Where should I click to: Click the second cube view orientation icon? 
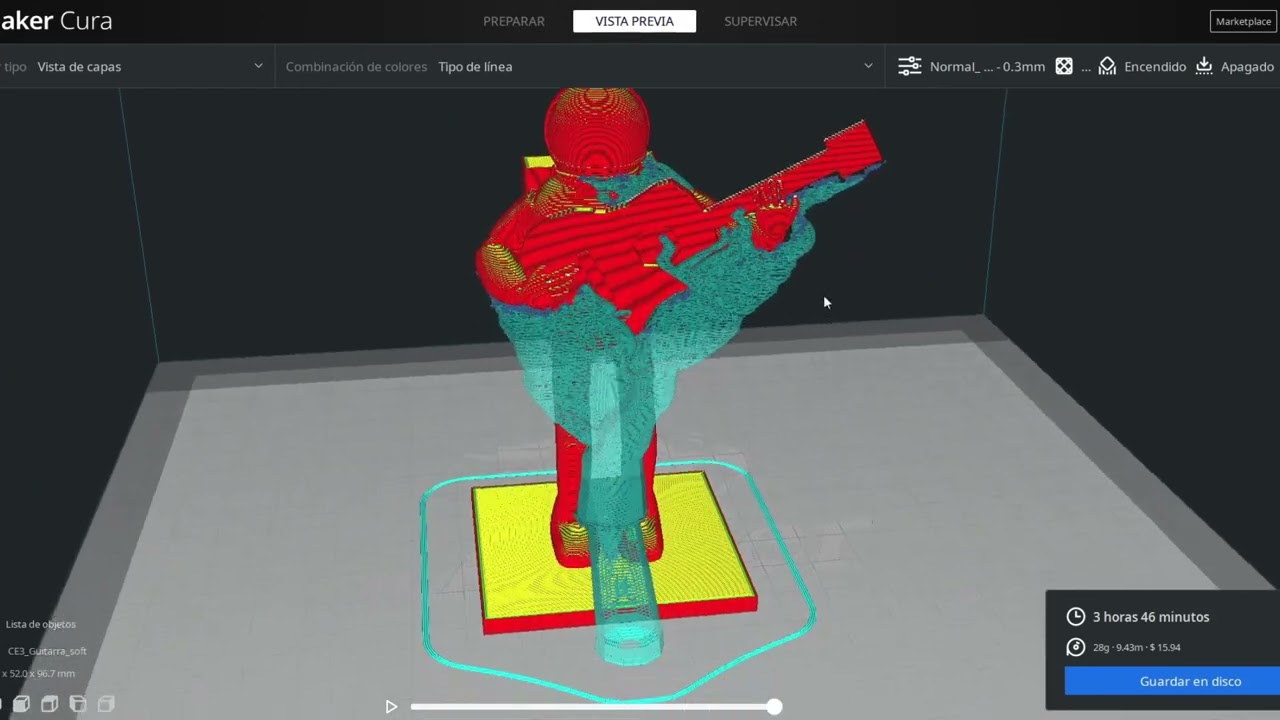(49, 704)
